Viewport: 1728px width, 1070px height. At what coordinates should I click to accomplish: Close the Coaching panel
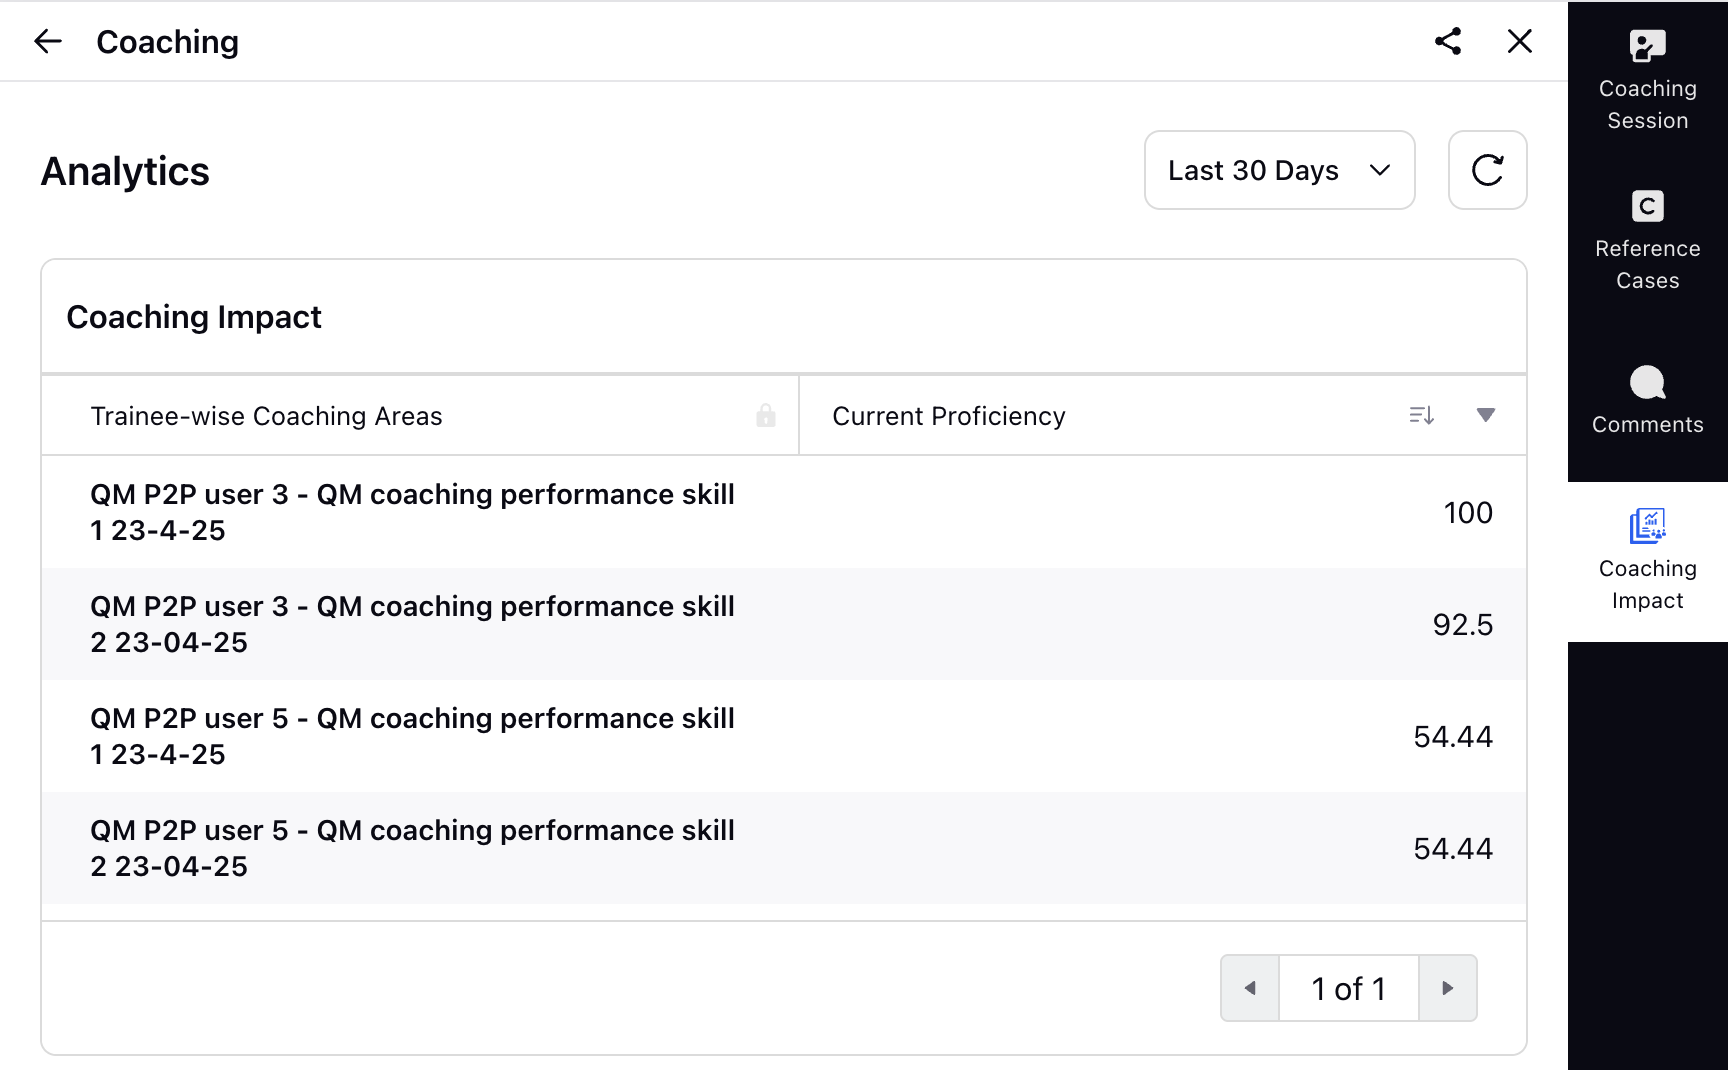(x=1520, y=41)
